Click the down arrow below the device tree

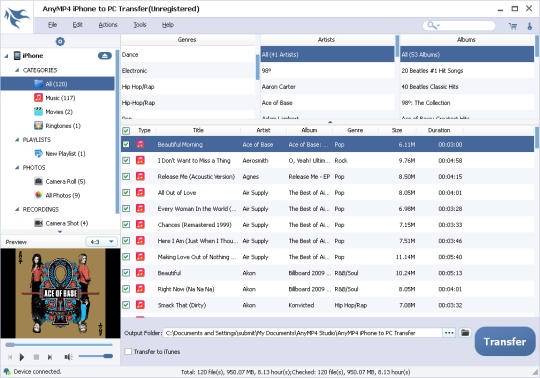pyautogui.click(x=60, y=232)
